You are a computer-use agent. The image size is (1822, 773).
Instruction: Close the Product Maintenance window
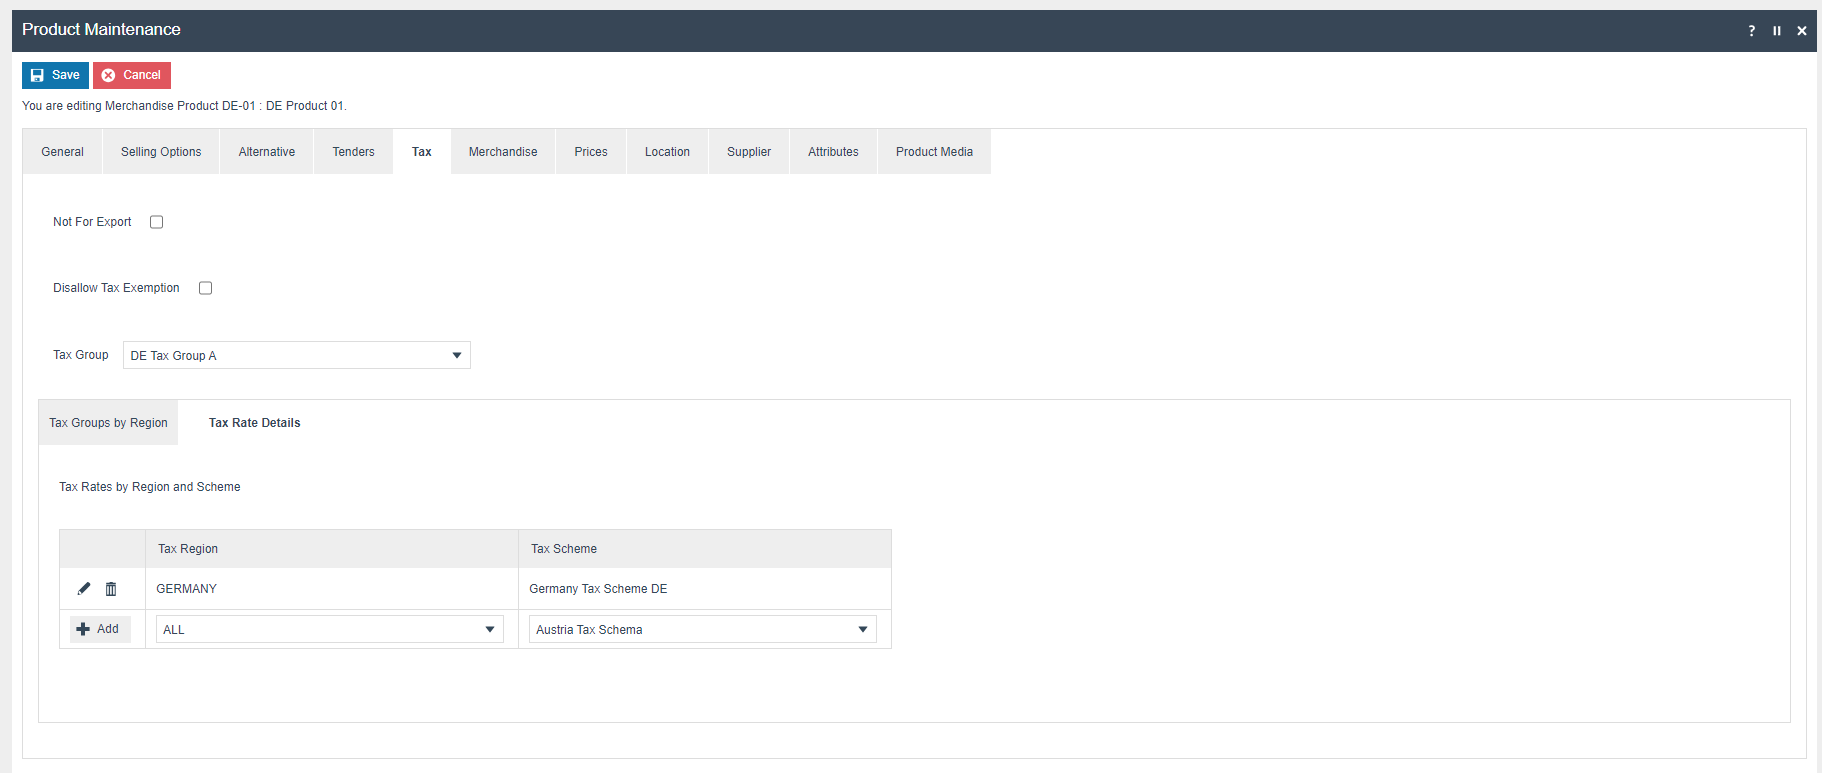(1802, 31)
